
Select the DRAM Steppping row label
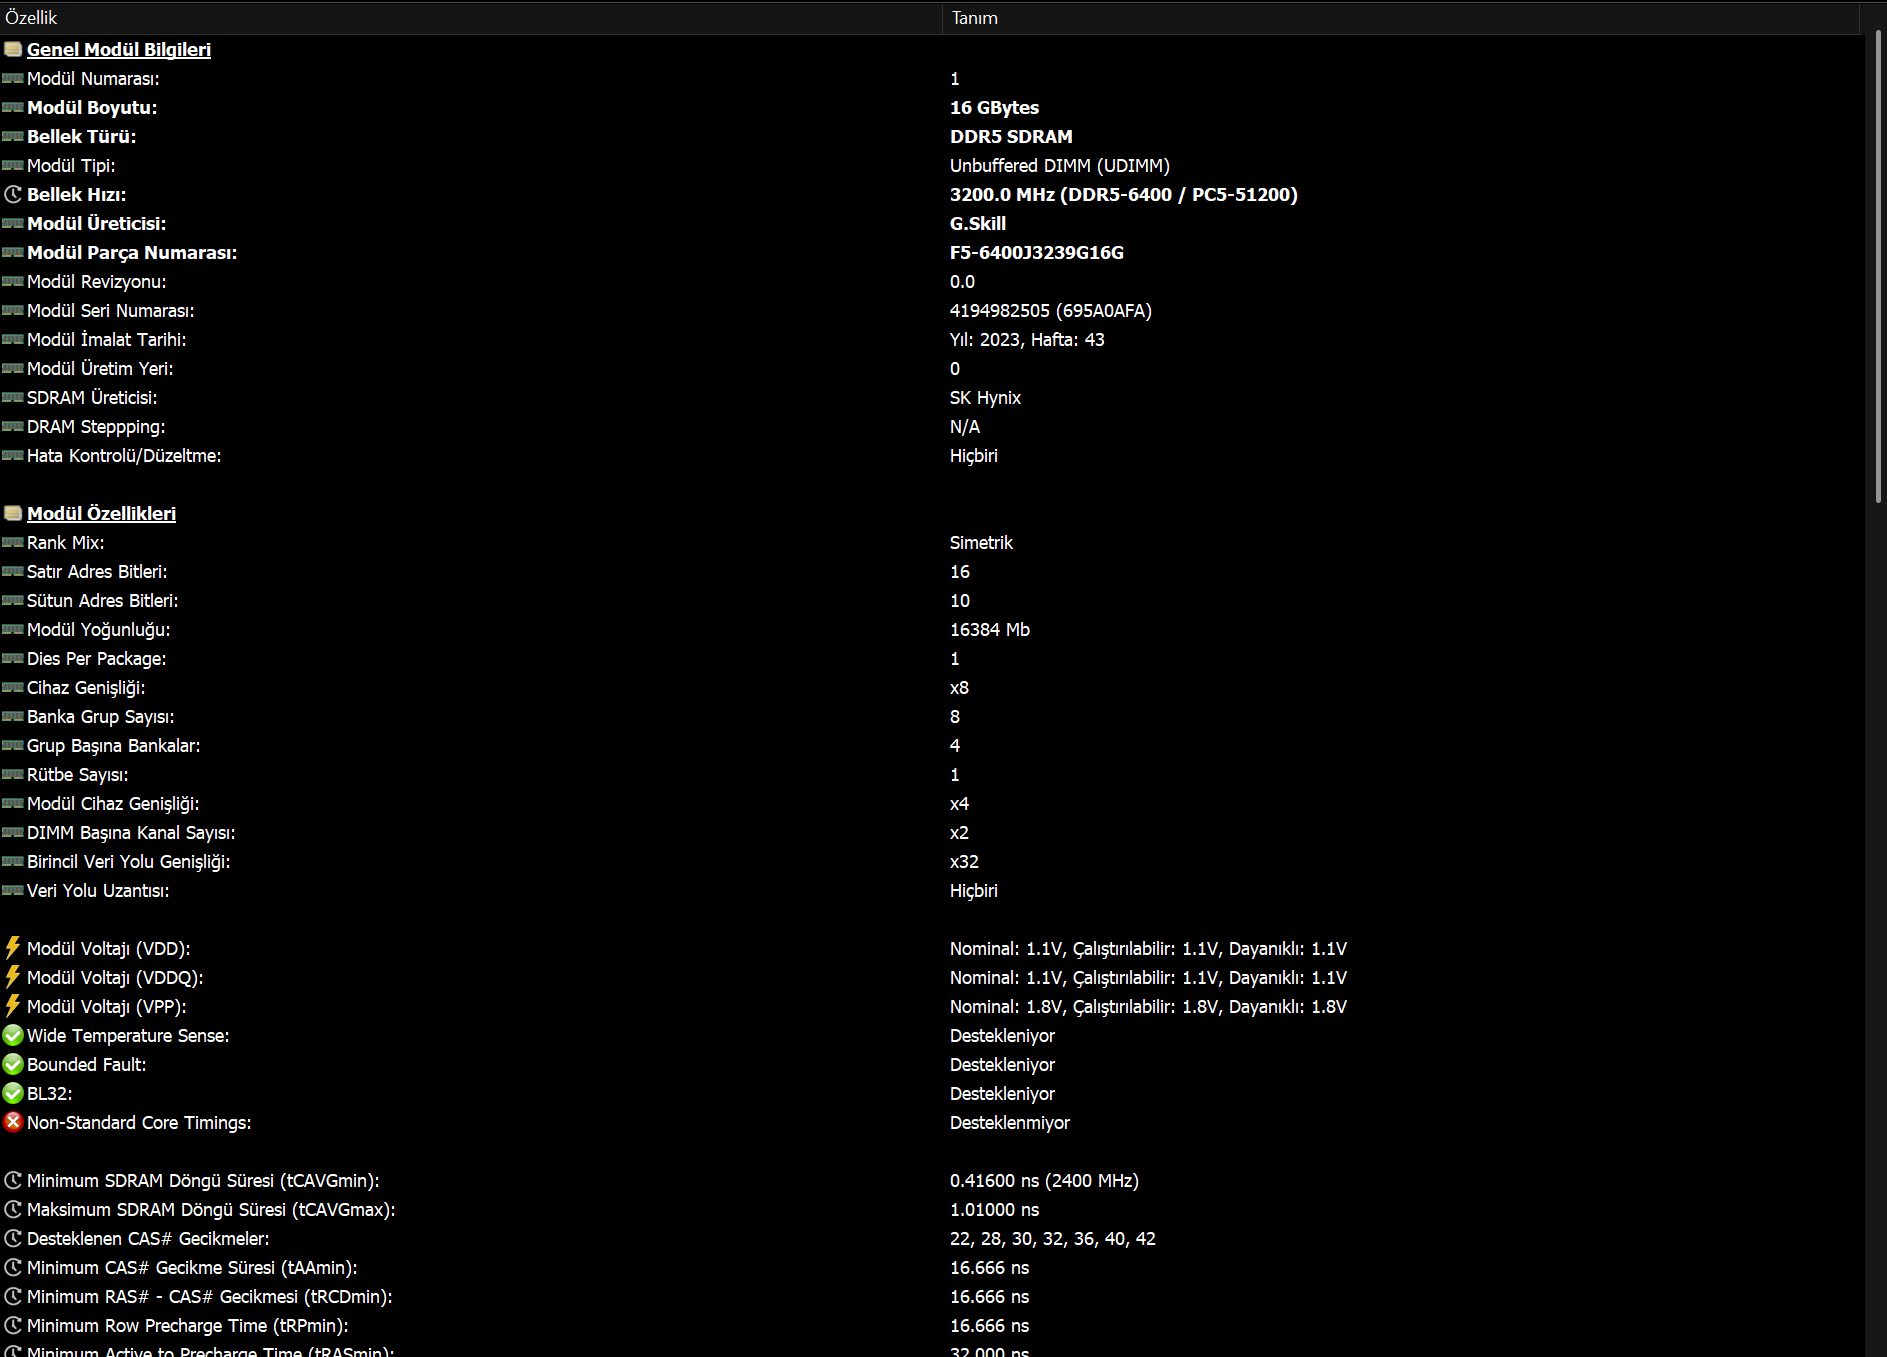tap(96, 426)
